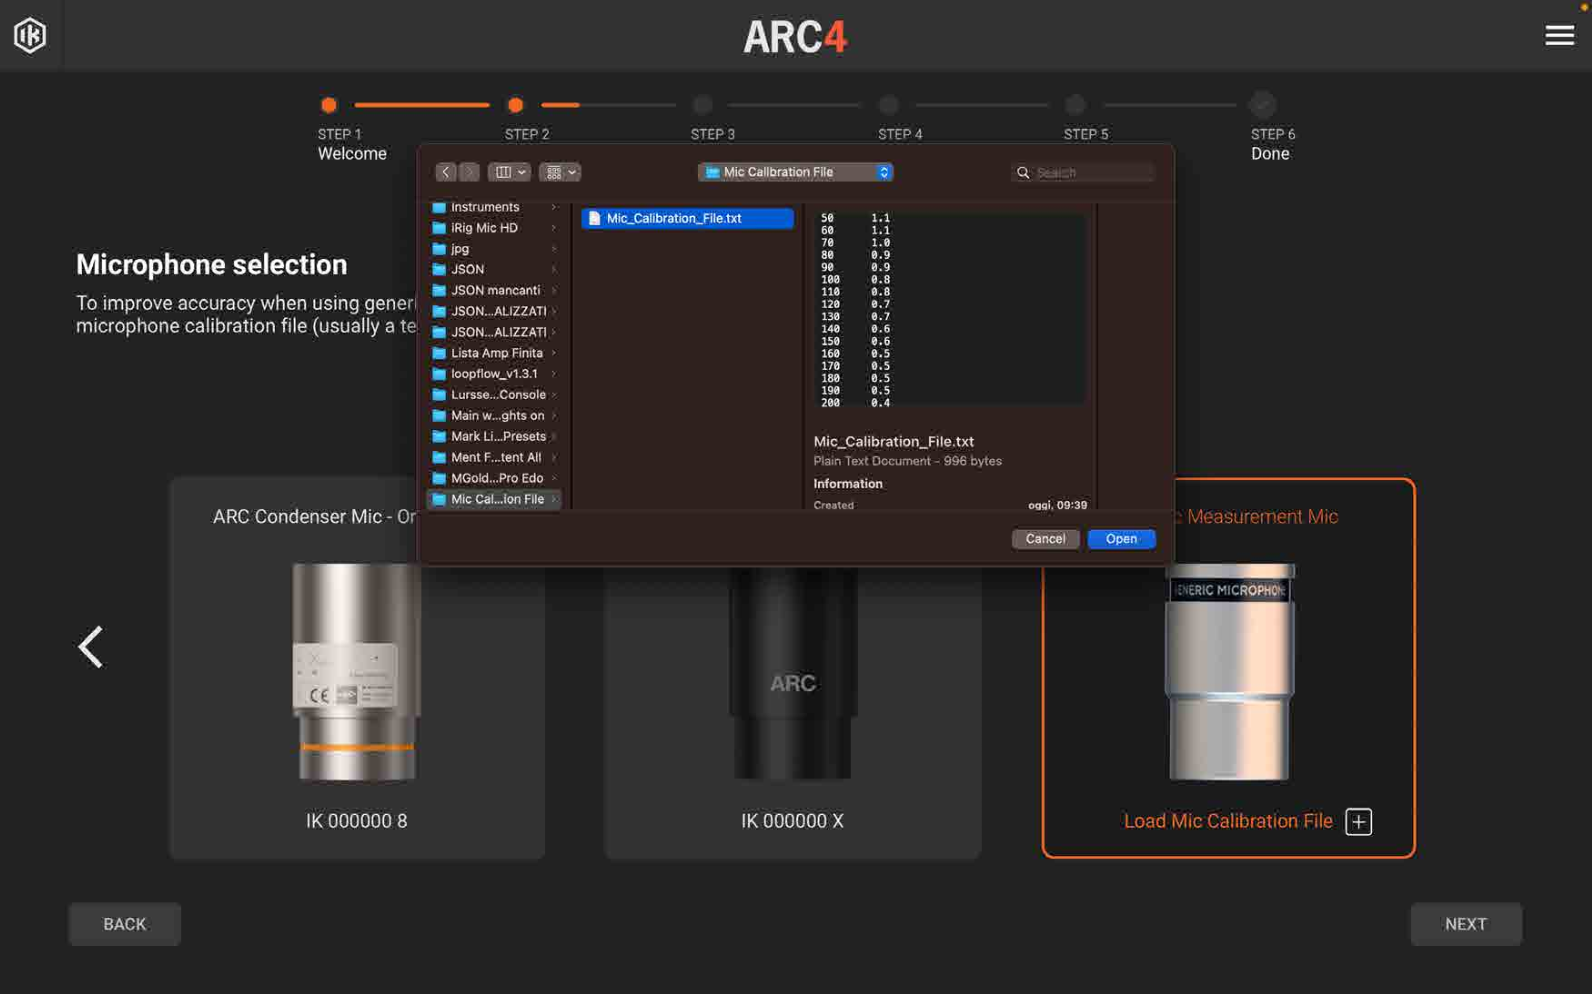This screenshot has height=994, width=1592.
Task: Click the Step 5 progress marker
Action: coord(1075,104)
